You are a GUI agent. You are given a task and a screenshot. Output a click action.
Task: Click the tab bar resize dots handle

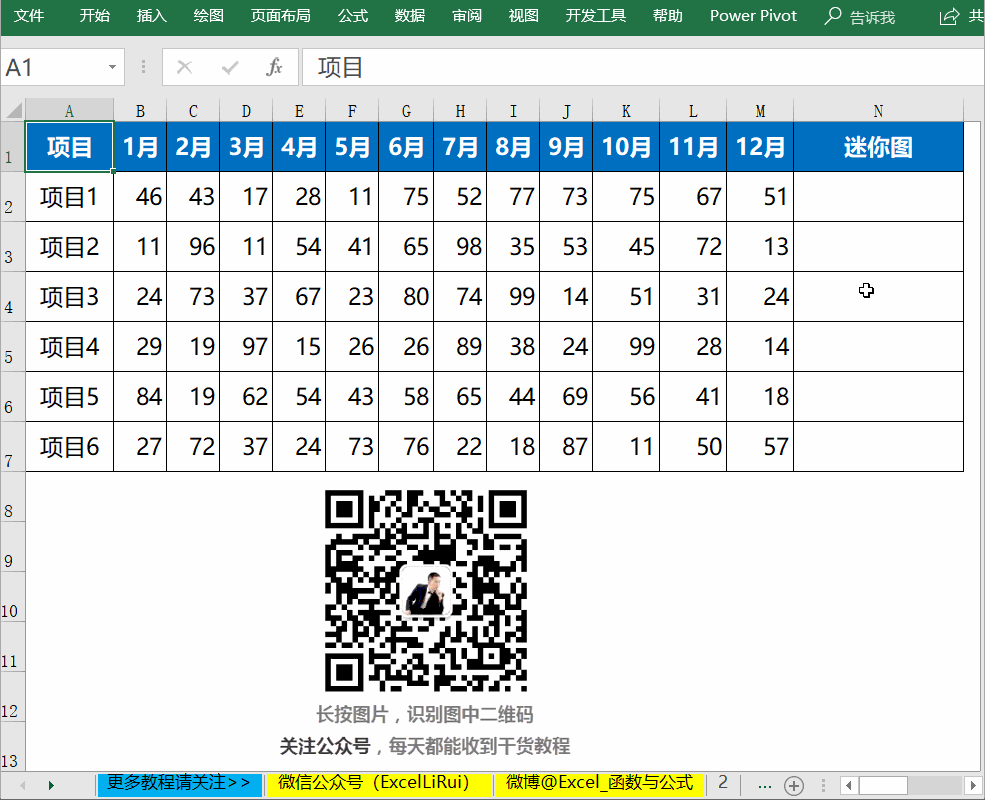tap(823, 785)
